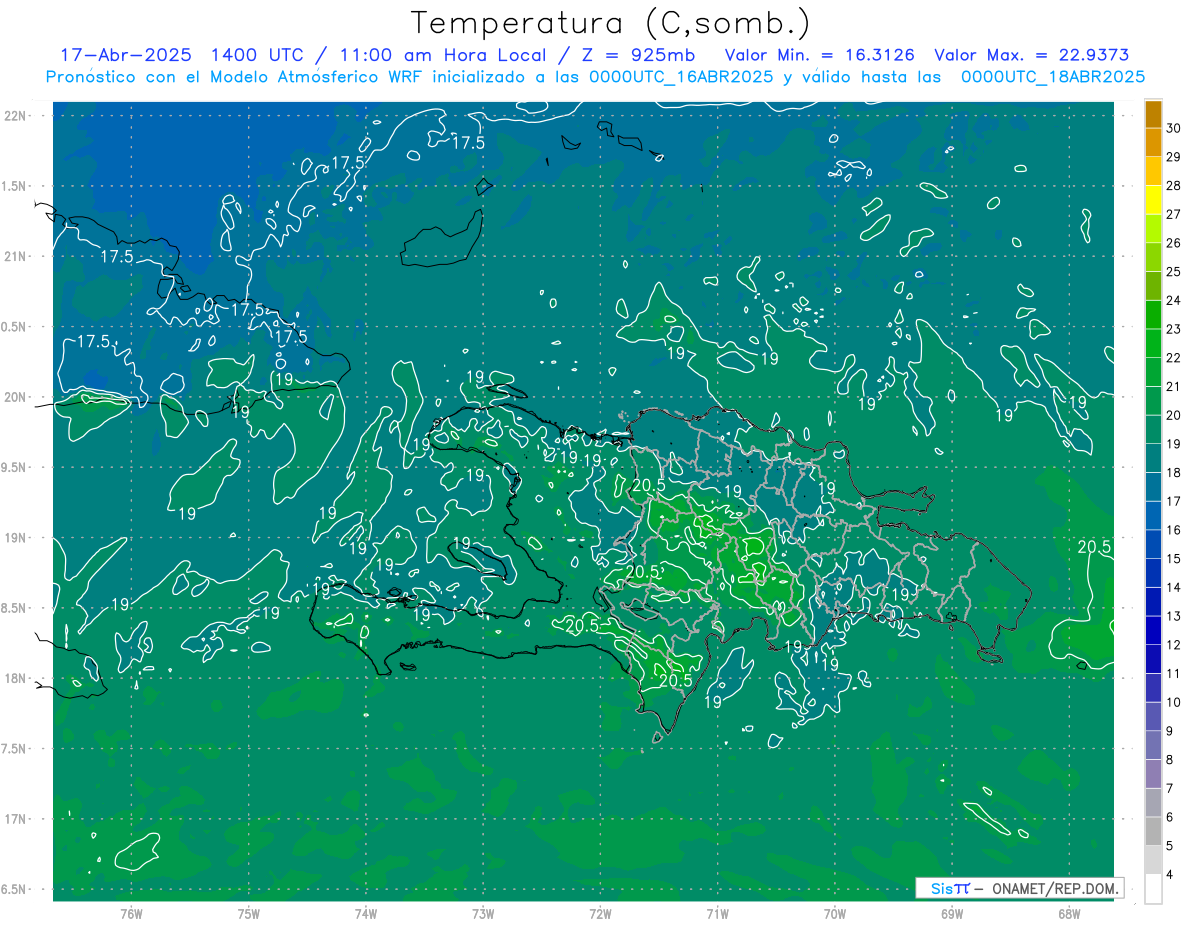Click the "69W" longitude axis label

pos(952,914)
